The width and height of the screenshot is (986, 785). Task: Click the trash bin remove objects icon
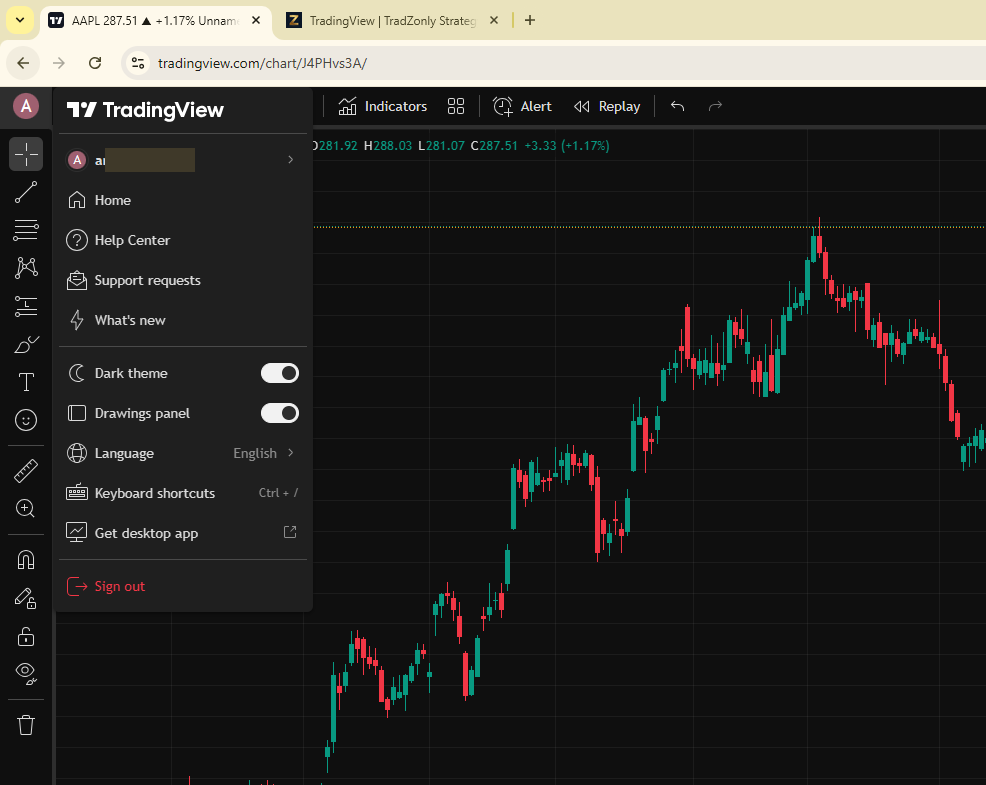26,725
